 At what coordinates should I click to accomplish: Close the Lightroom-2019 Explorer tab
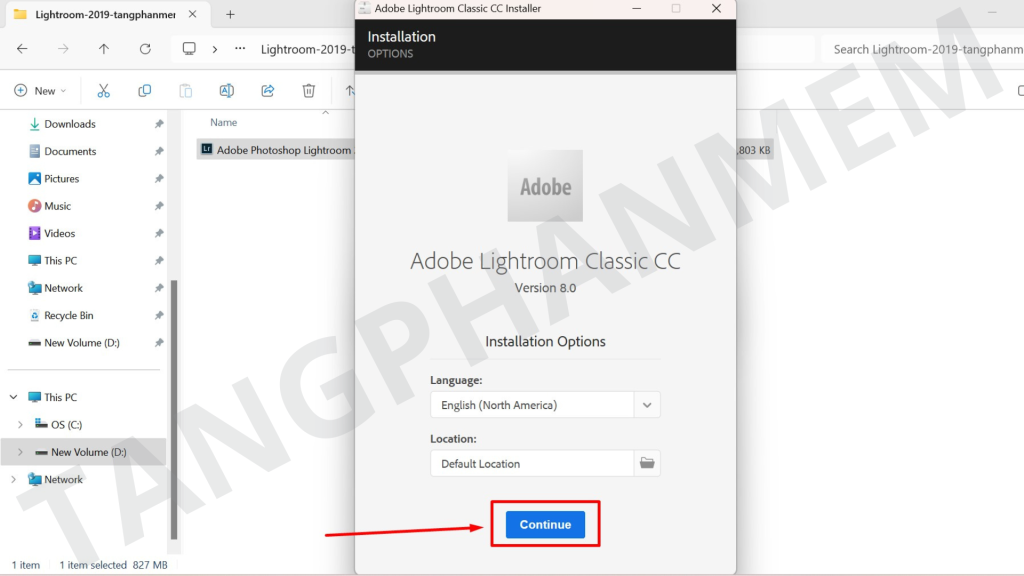coord(193,14)
